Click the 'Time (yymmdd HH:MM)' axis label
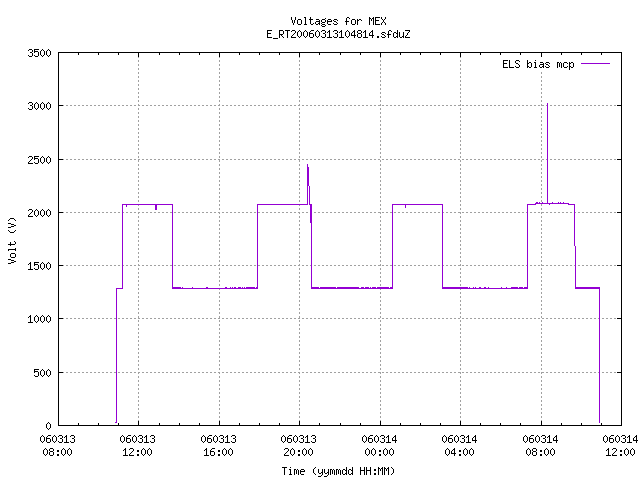Screen dimensions: 640x480 tap(338, 471)
